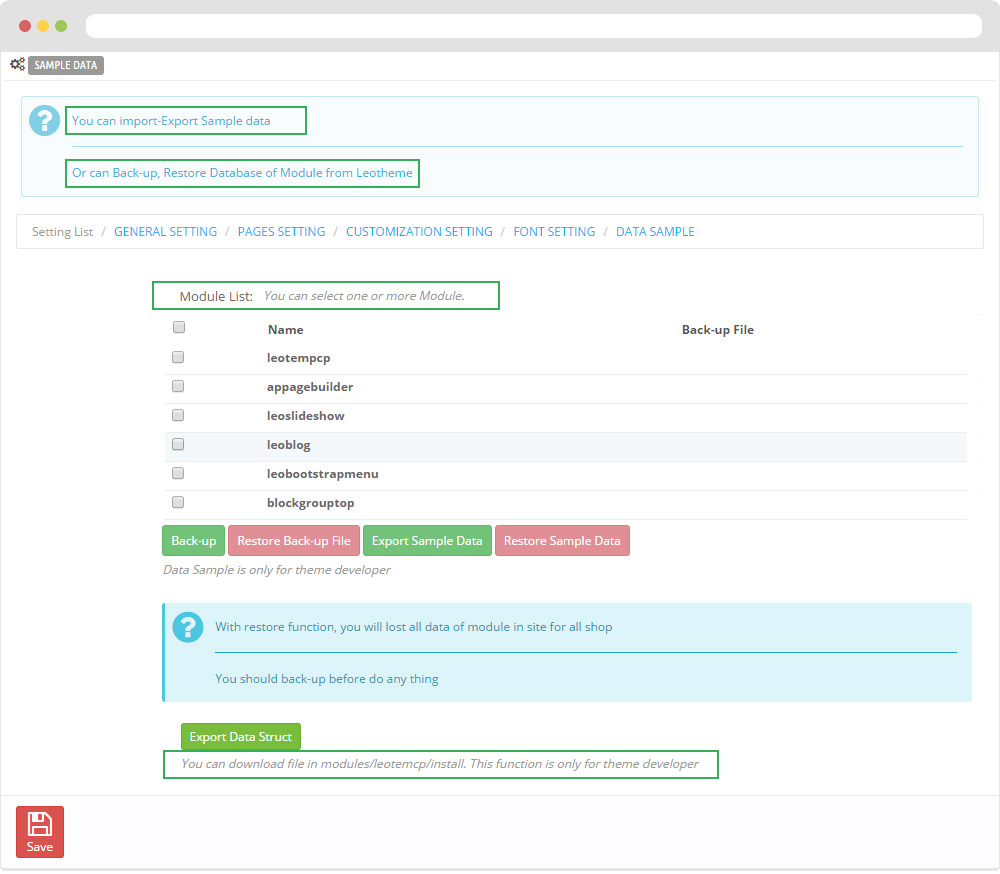Click the question mark icon in top info box
Screen dimensions: 1000x874
coord(45,120)
